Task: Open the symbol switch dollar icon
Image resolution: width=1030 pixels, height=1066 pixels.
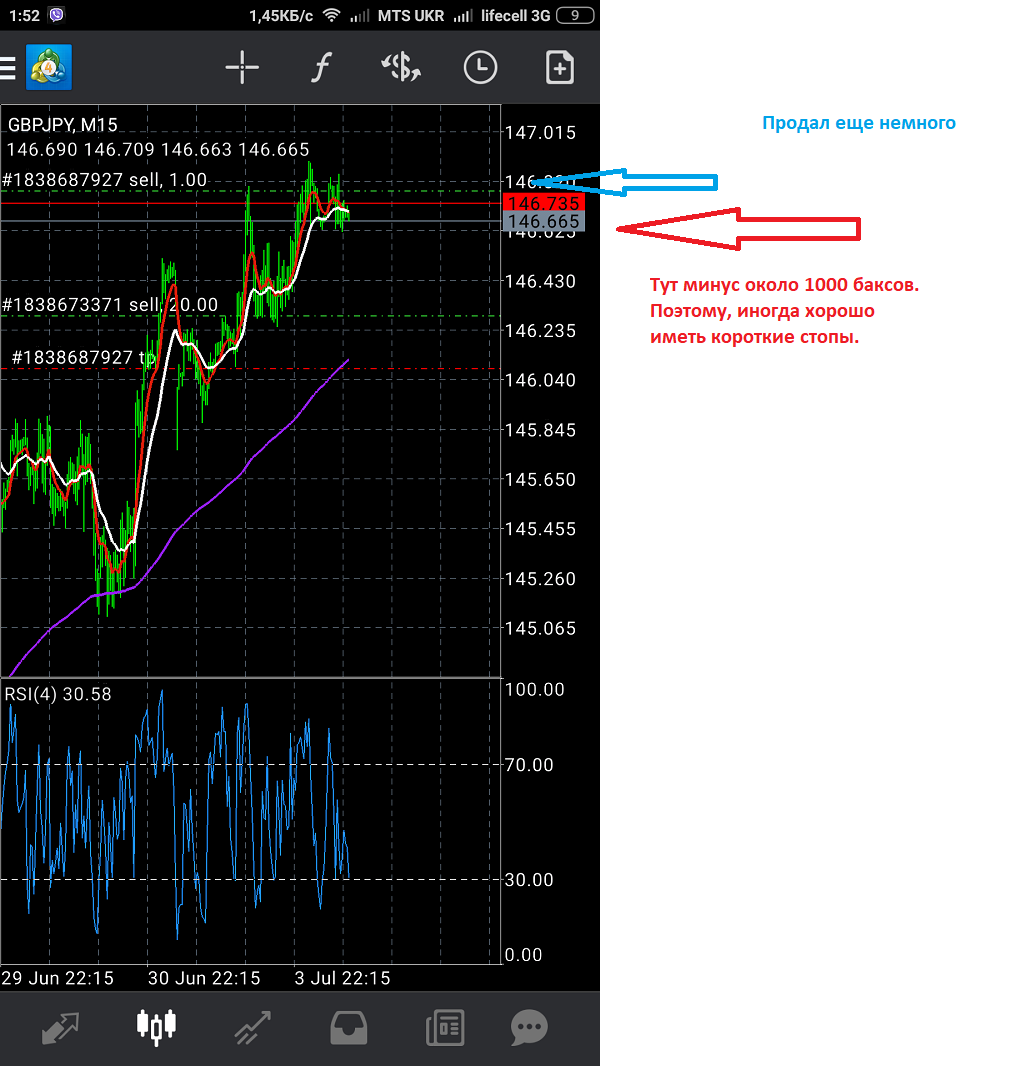Action: tap(401, 67)
